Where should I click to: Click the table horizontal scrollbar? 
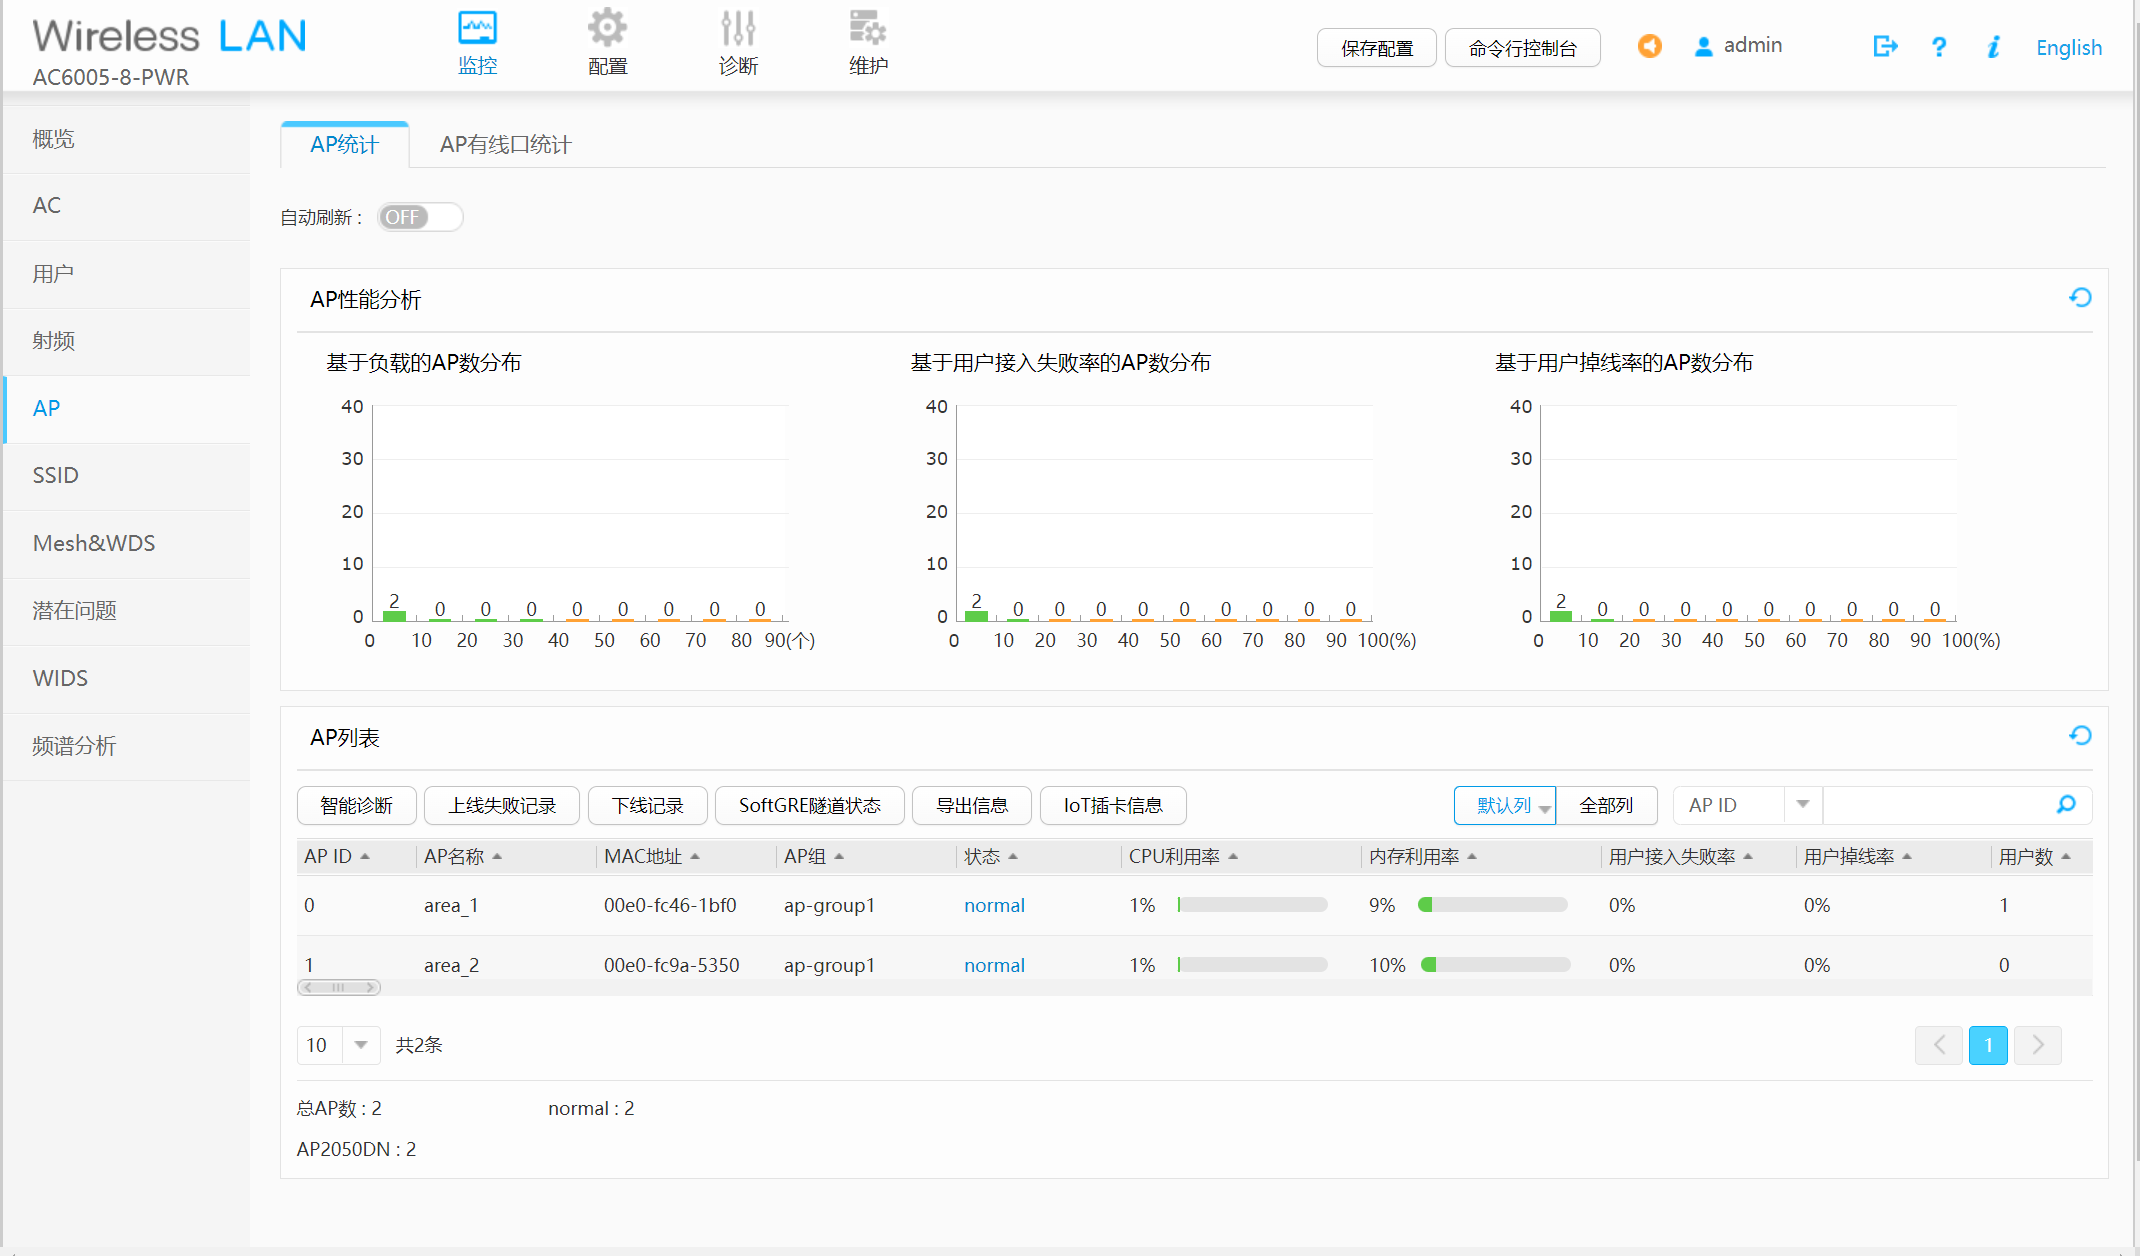coord(339,987)
